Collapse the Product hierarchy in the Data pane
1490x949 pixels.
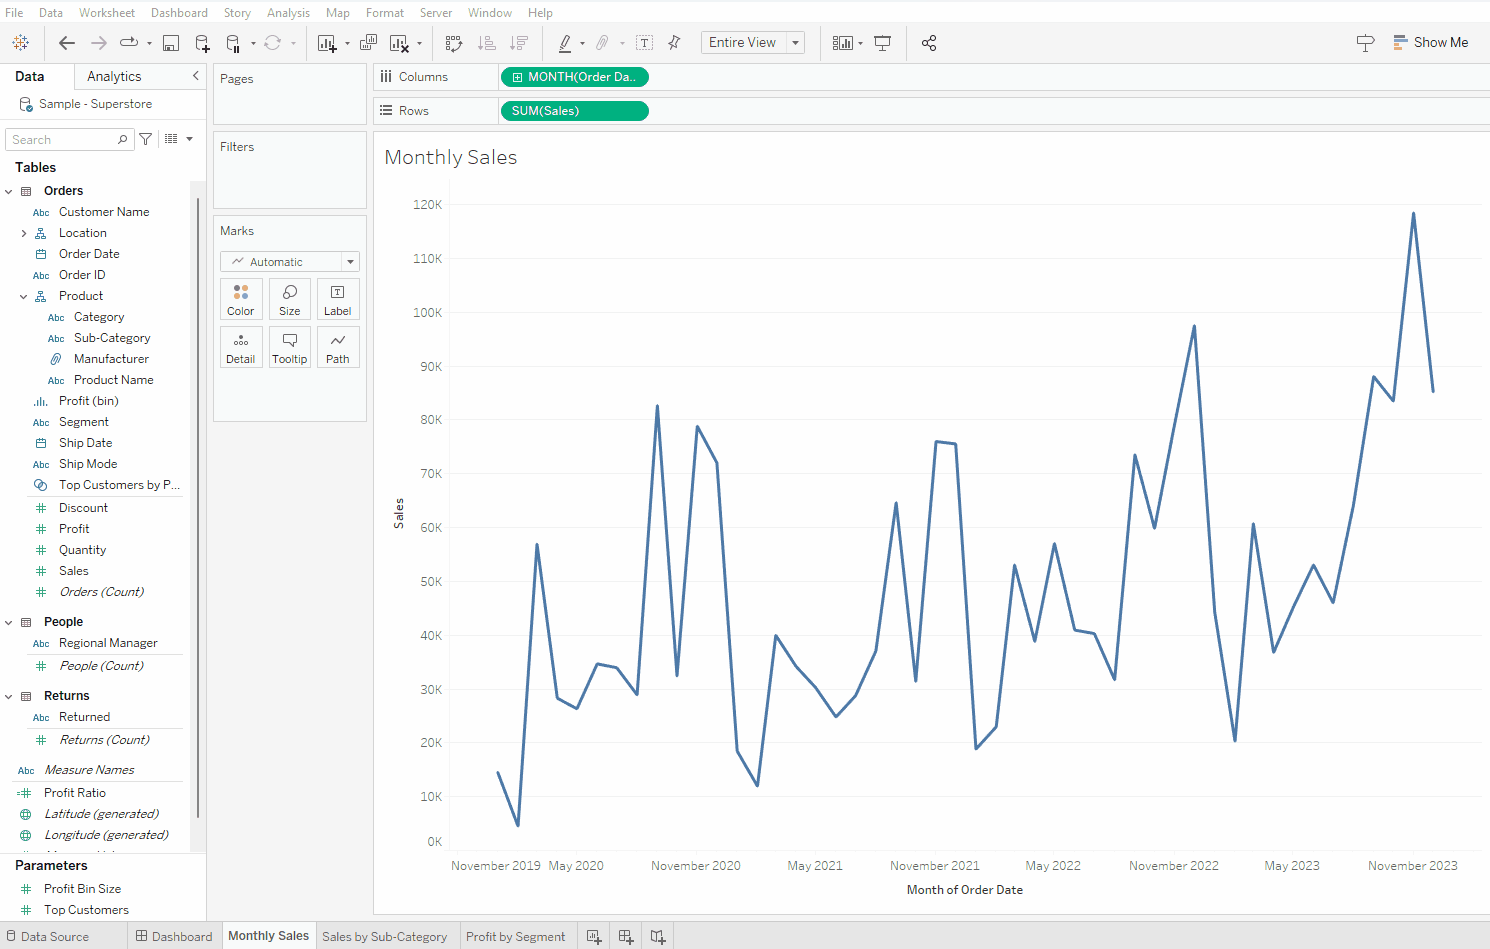point(23,297)
